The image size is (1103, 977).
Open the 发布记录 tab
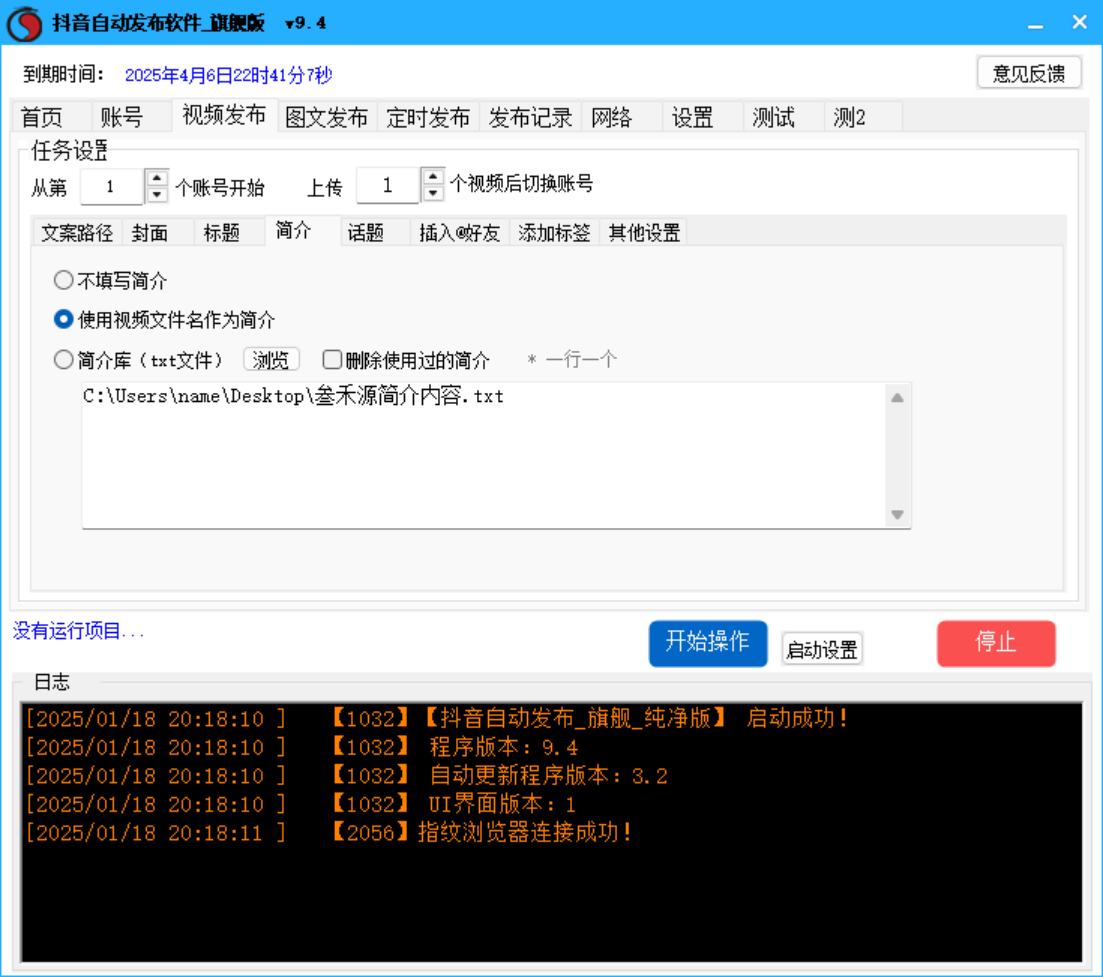pos(530,117)
